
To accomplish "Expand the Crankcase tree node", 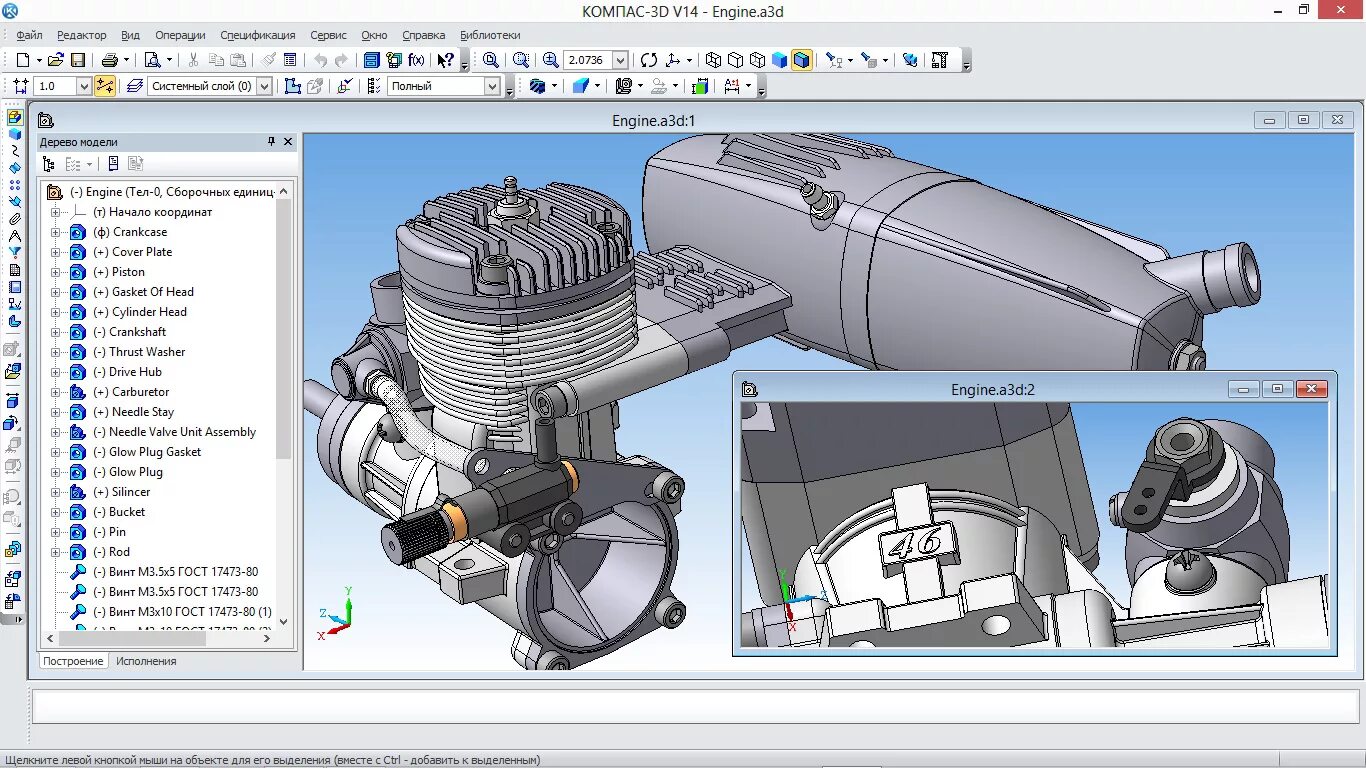I will coord(56,232).
